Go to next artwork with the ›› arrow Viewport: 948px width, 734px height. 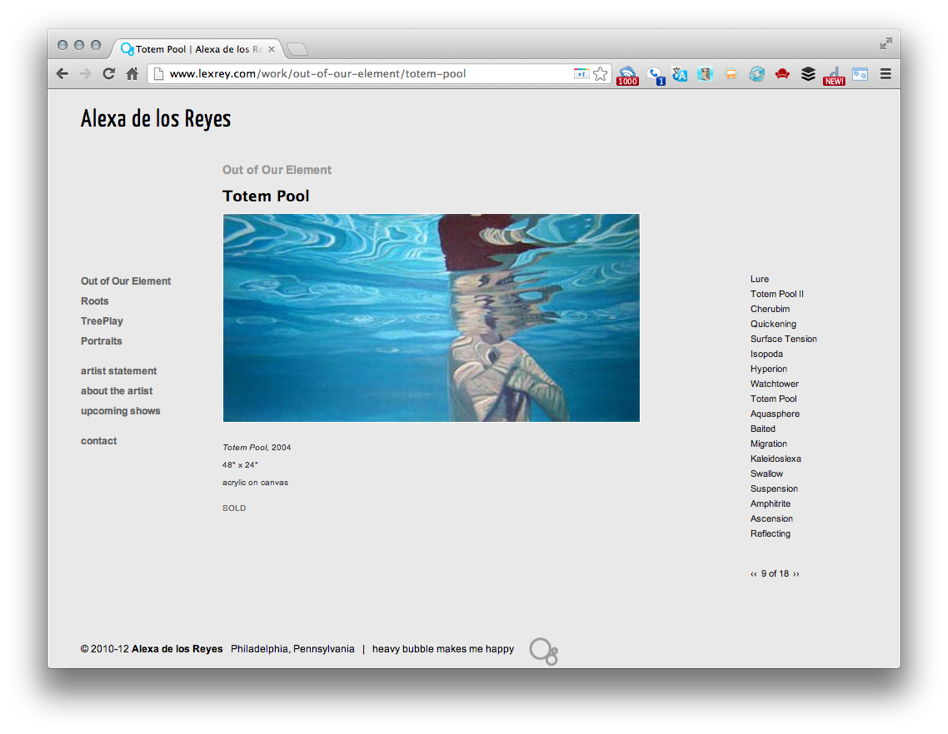tap(796, 574)
